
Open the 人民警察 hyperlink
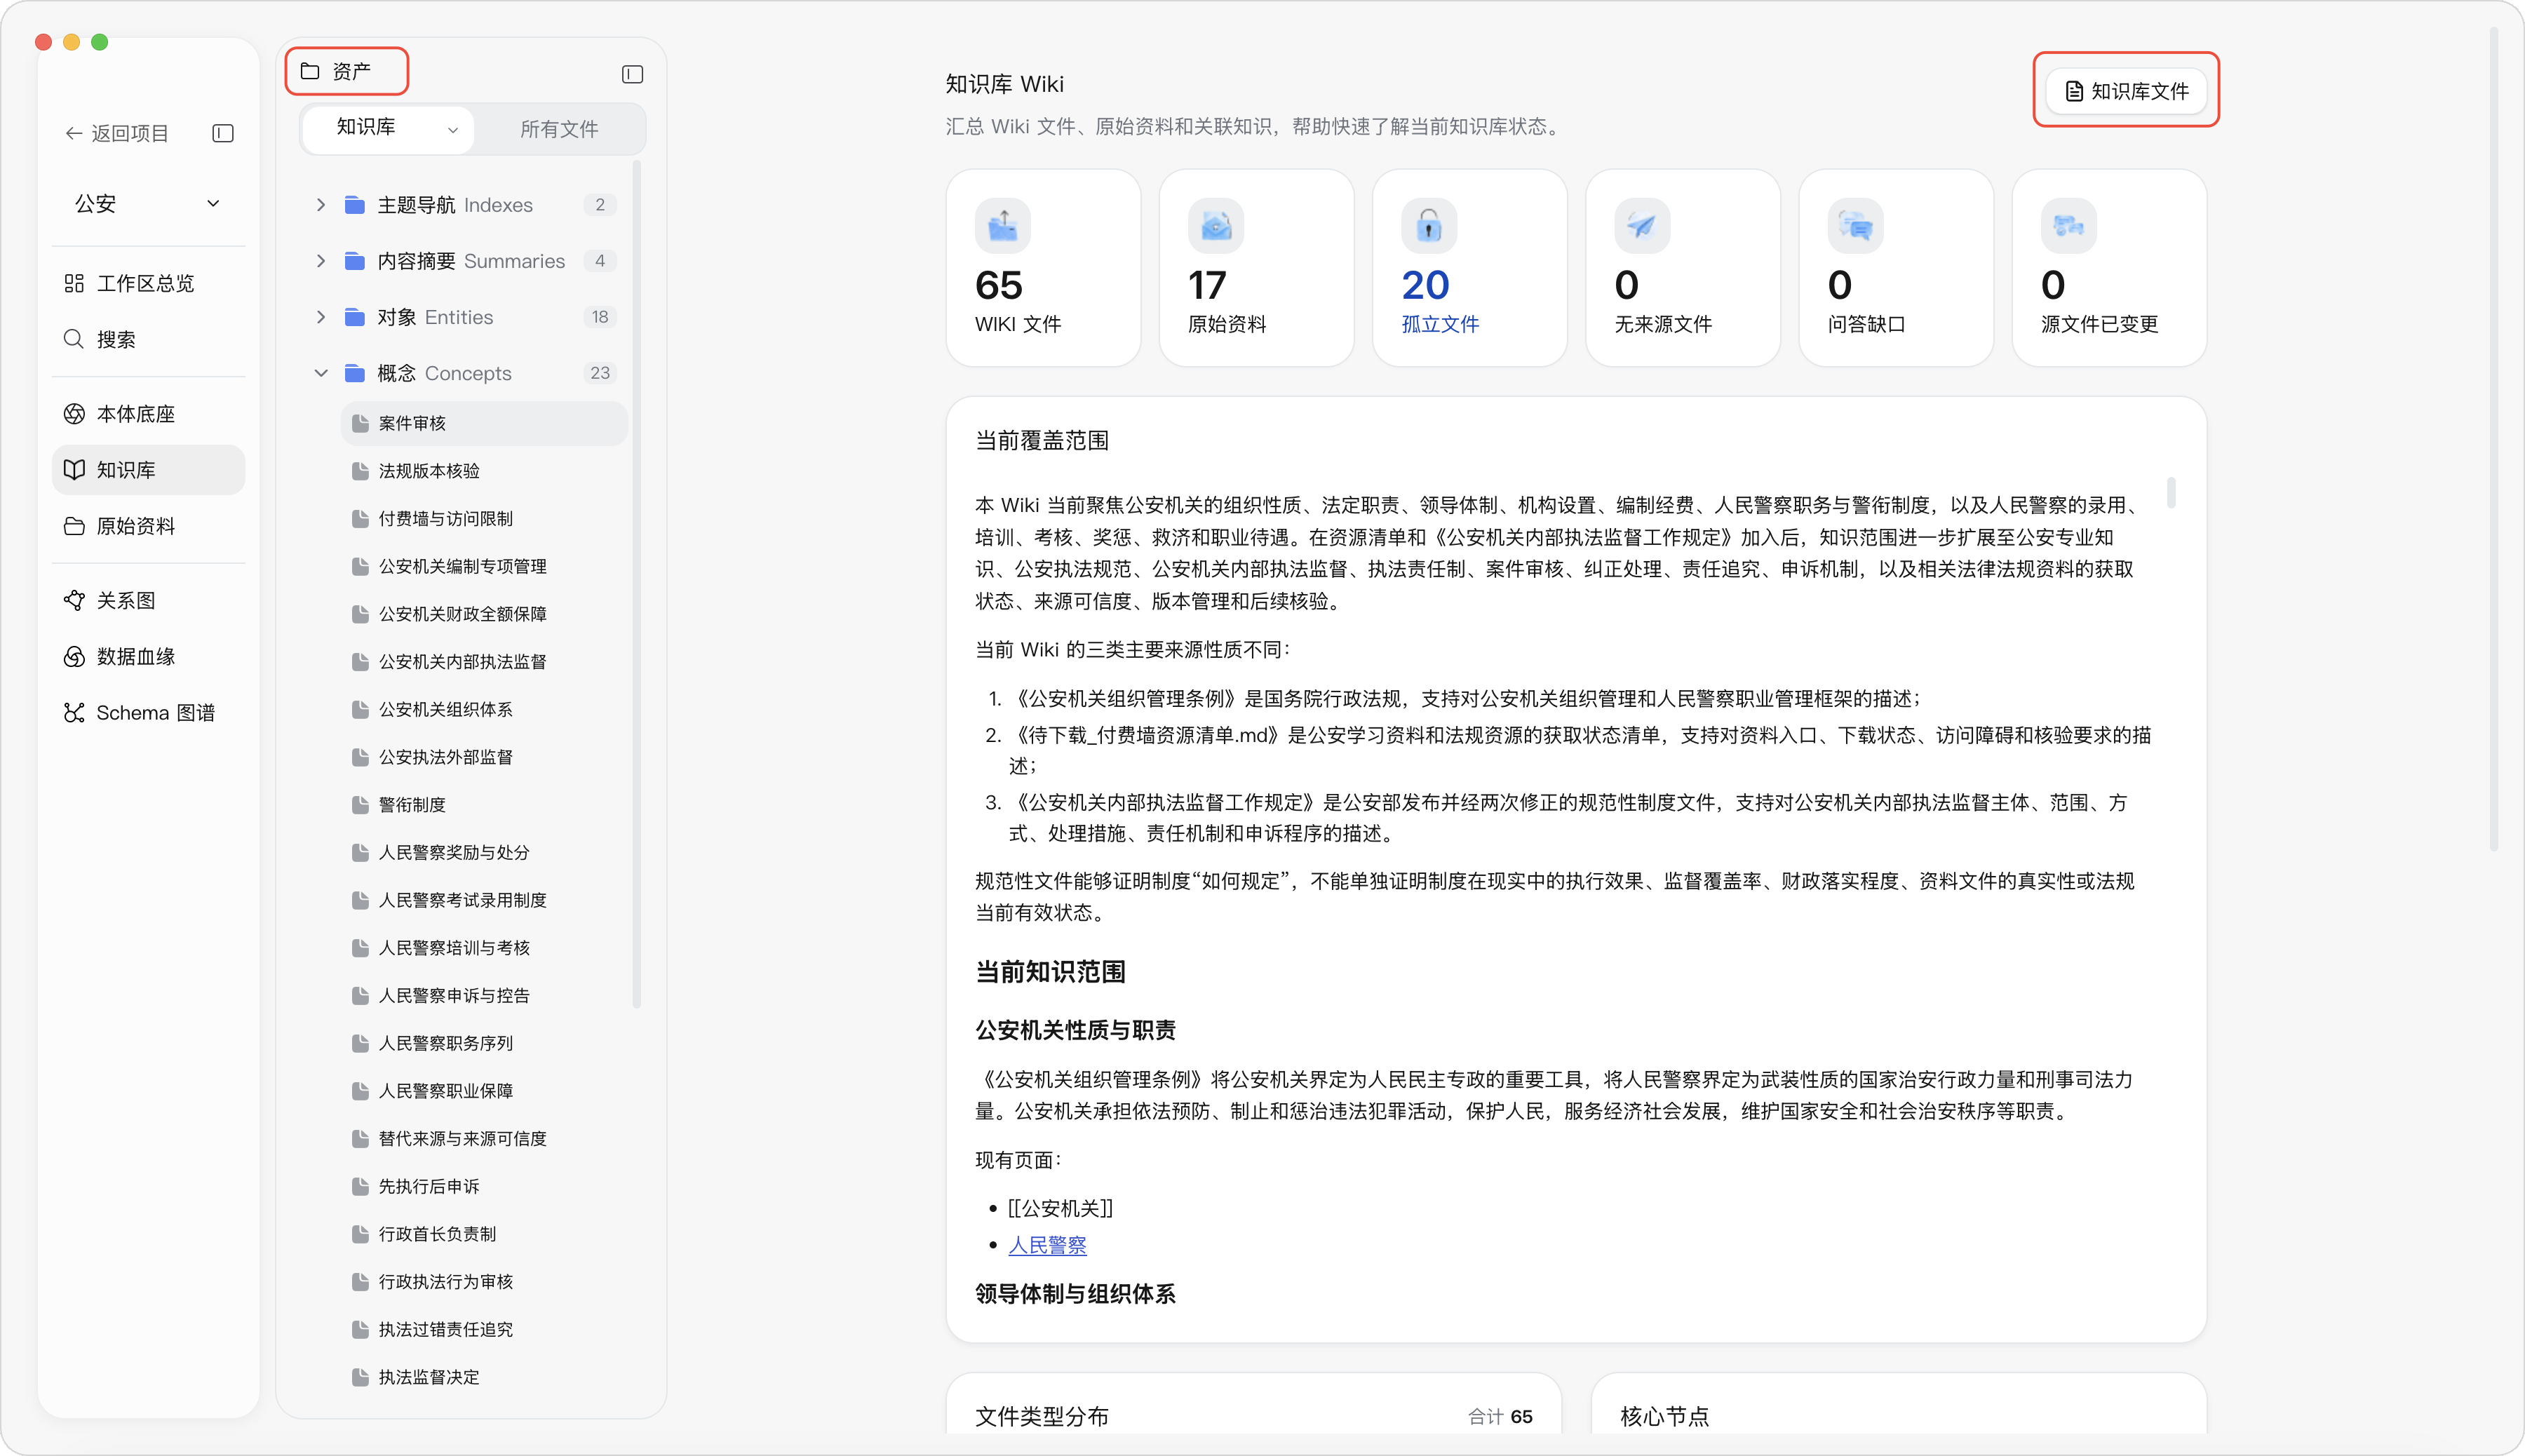point(1047,1245)
